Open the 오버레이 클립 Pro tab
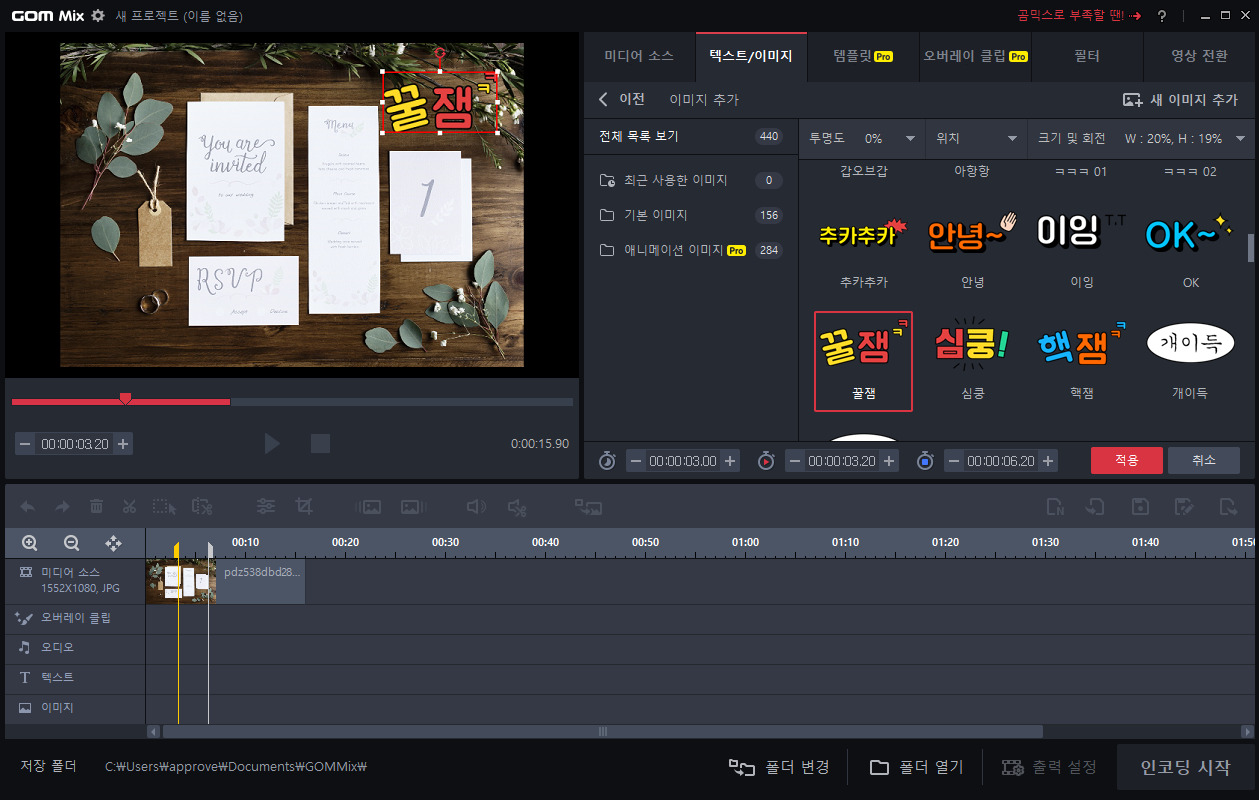 975,56
